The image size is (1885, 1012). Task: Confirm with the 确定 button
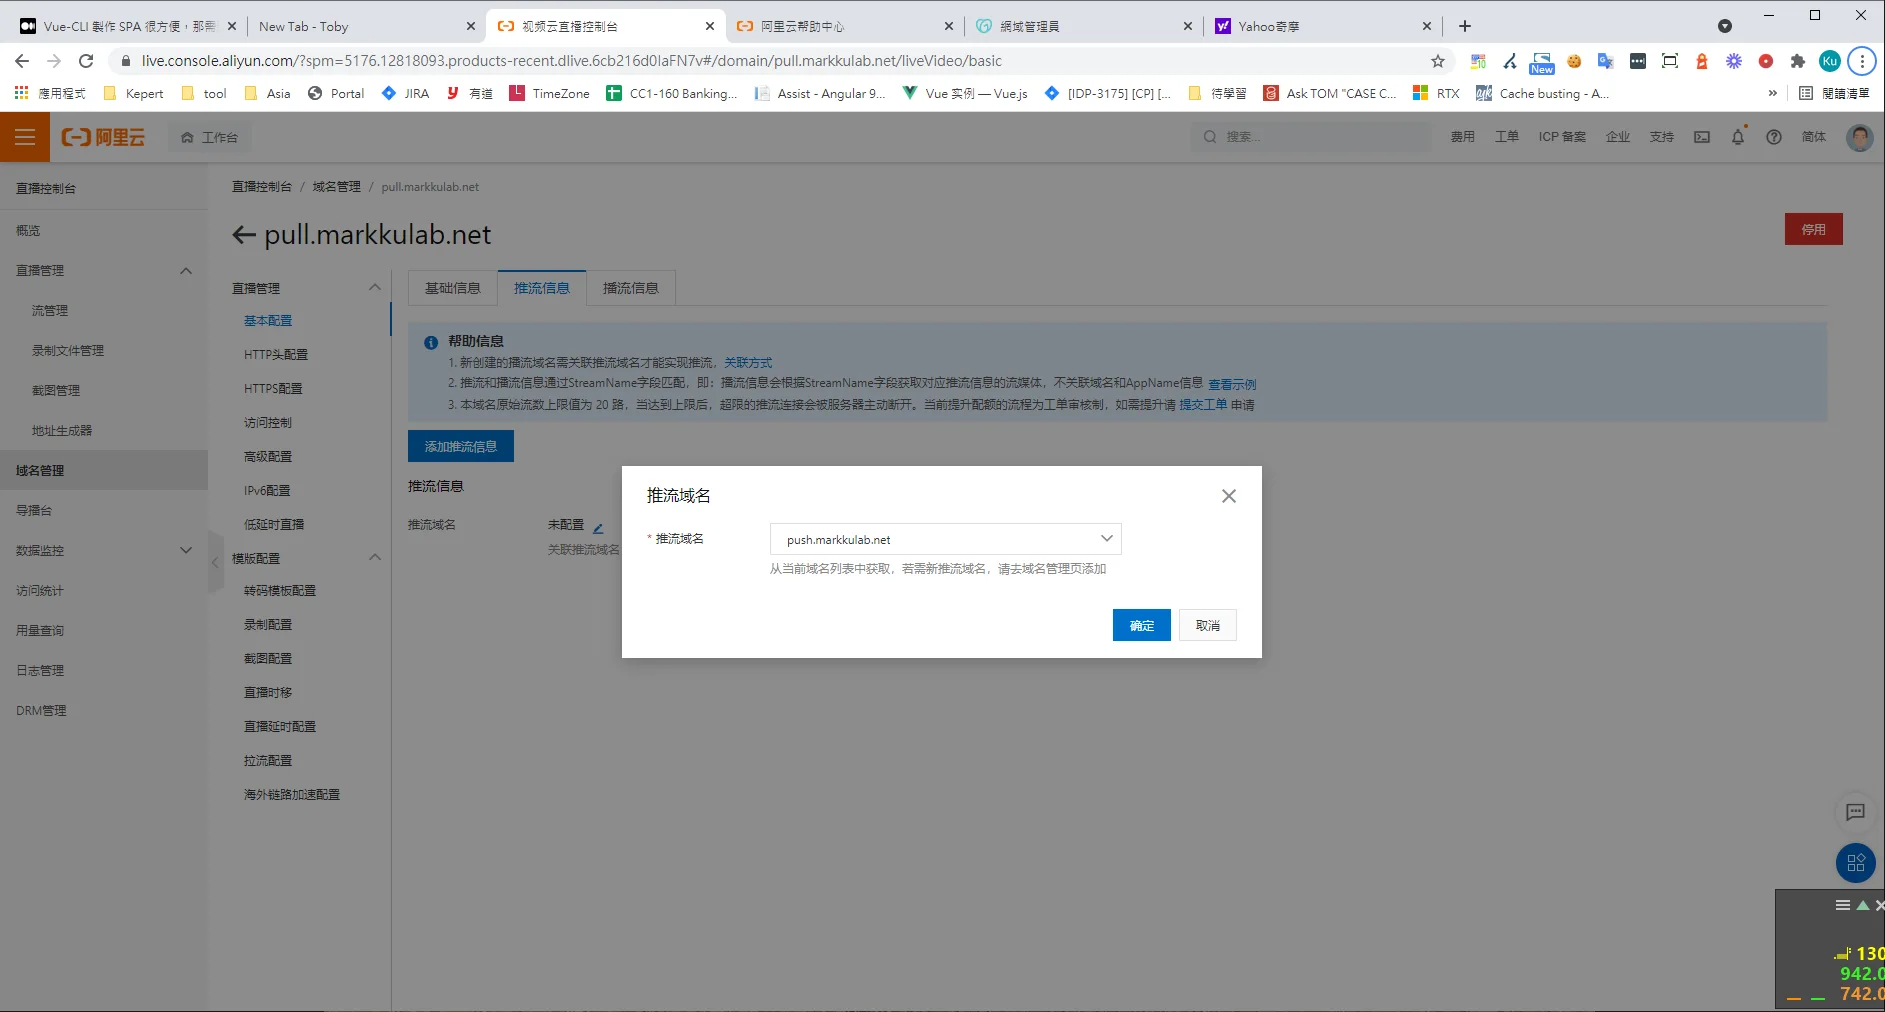pyautogui.click(x=1141, y=625)
